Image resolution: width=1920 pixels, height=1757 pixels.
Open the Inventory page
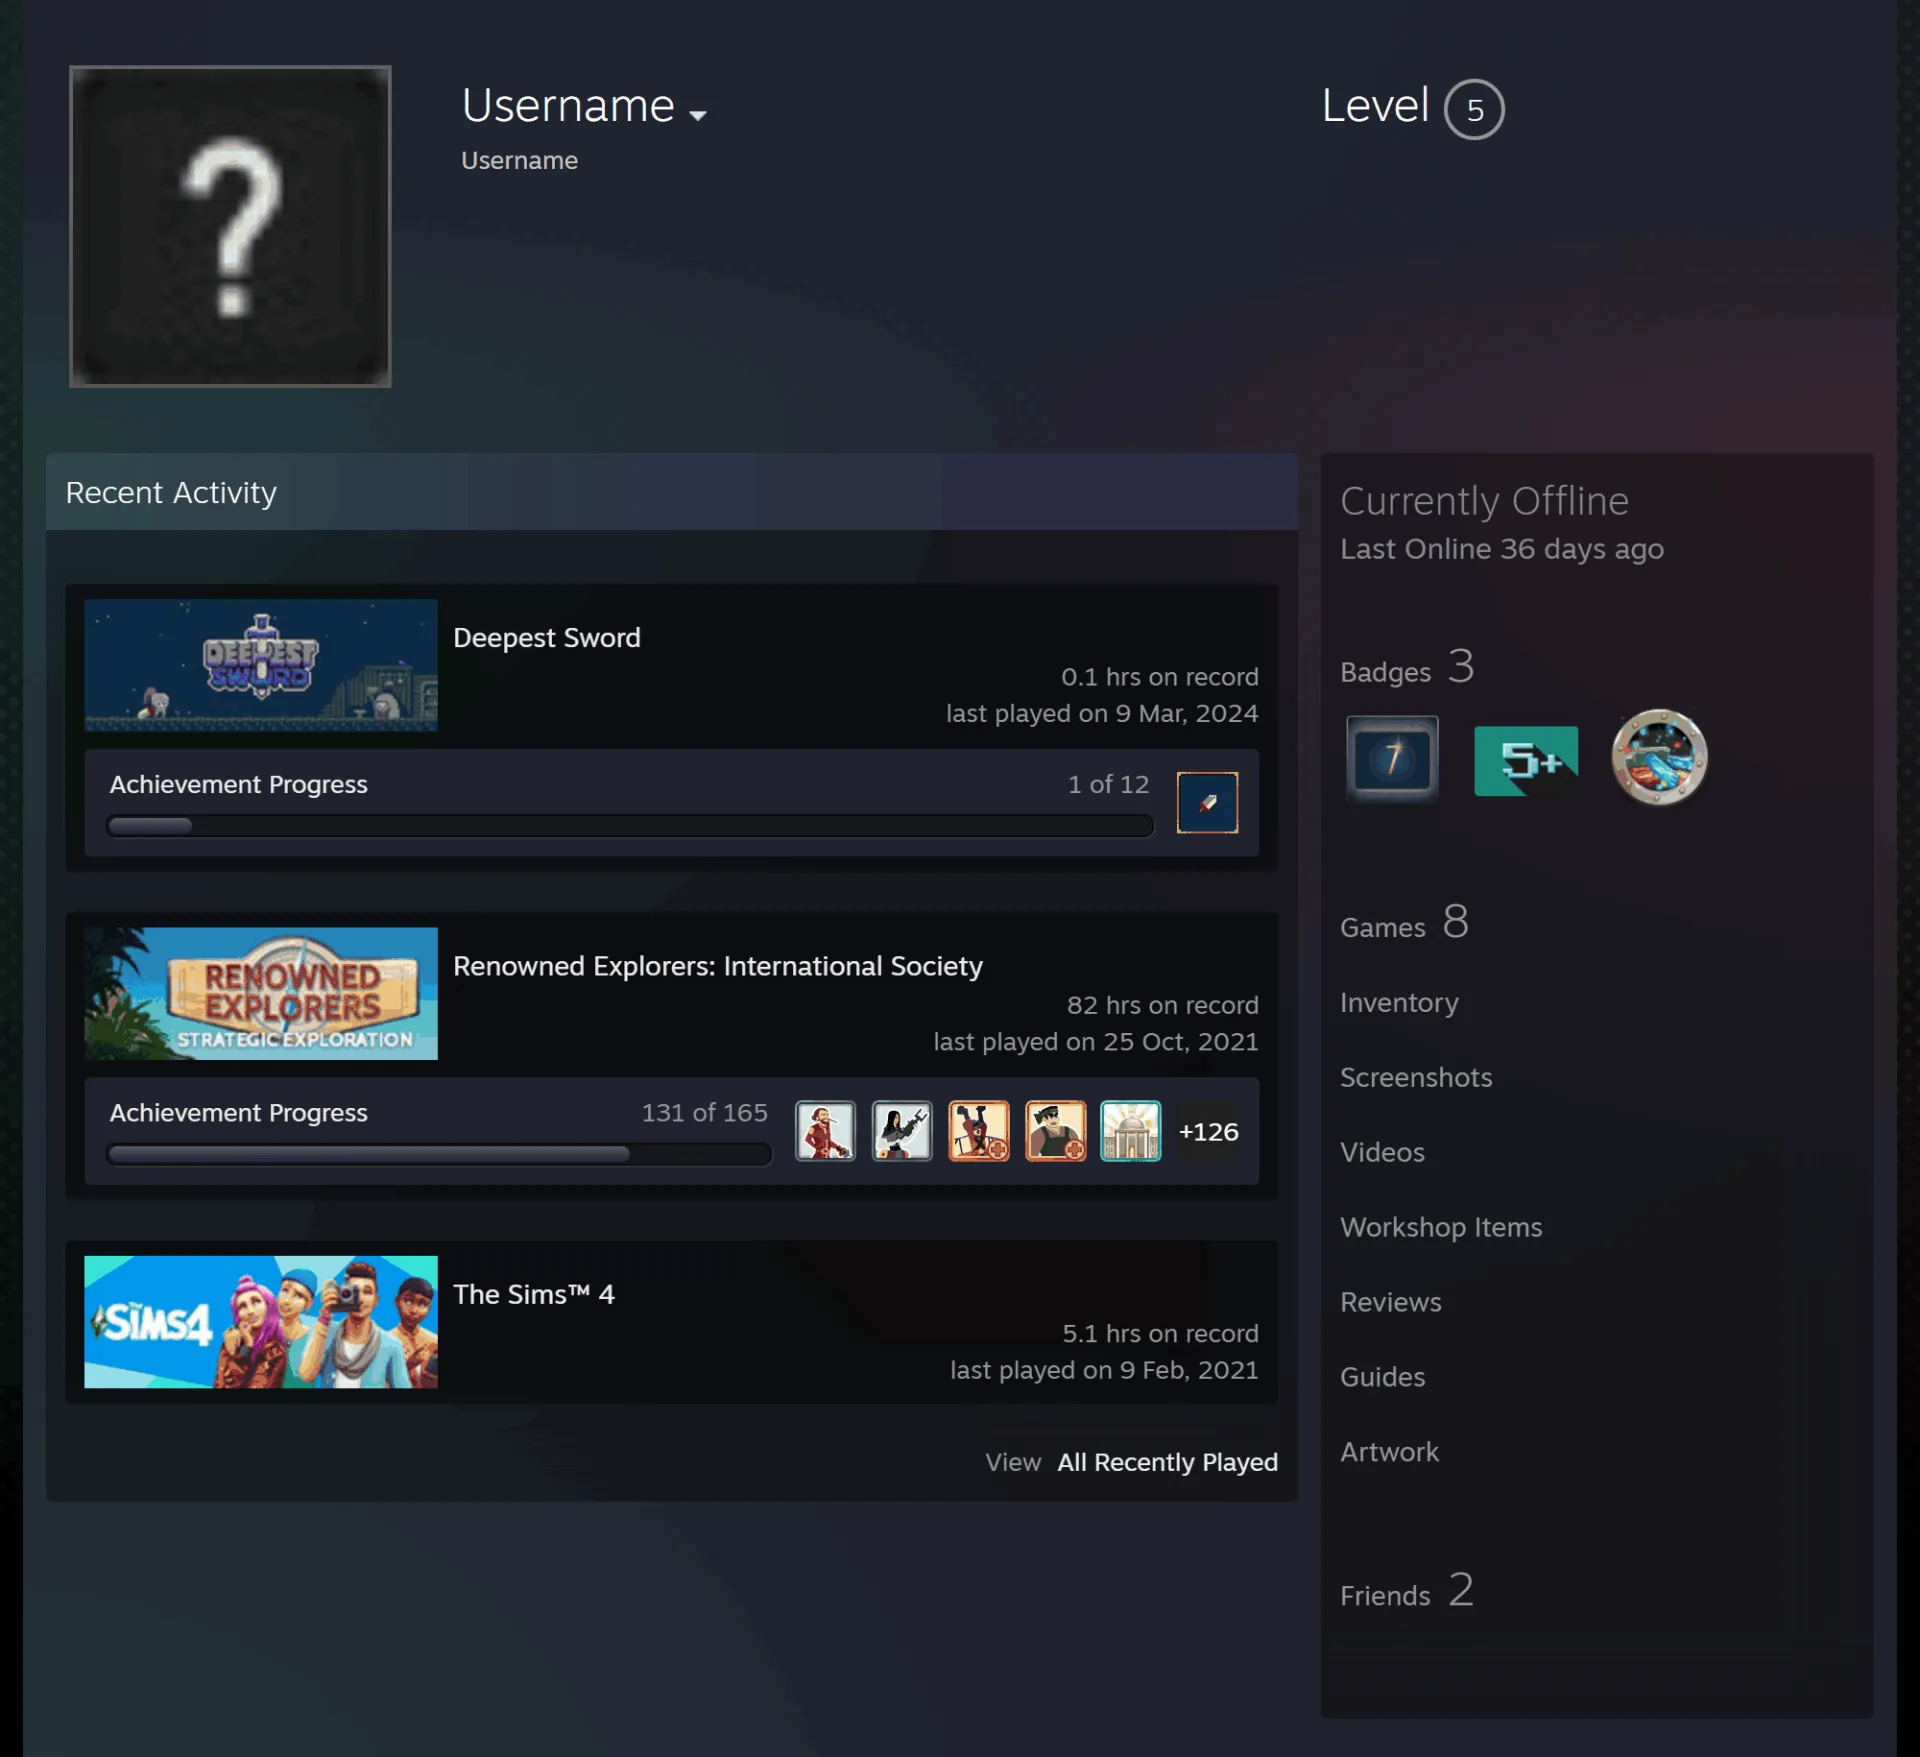point(1399,1002)
